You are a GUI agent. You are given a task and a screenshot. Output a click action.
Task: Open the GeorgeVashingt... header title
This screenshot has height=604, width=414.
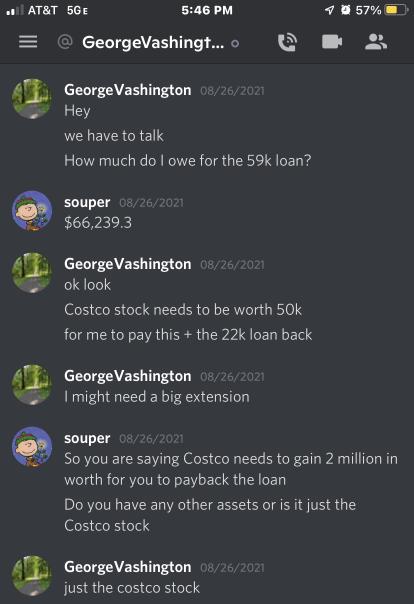click(x=153, y=42)
